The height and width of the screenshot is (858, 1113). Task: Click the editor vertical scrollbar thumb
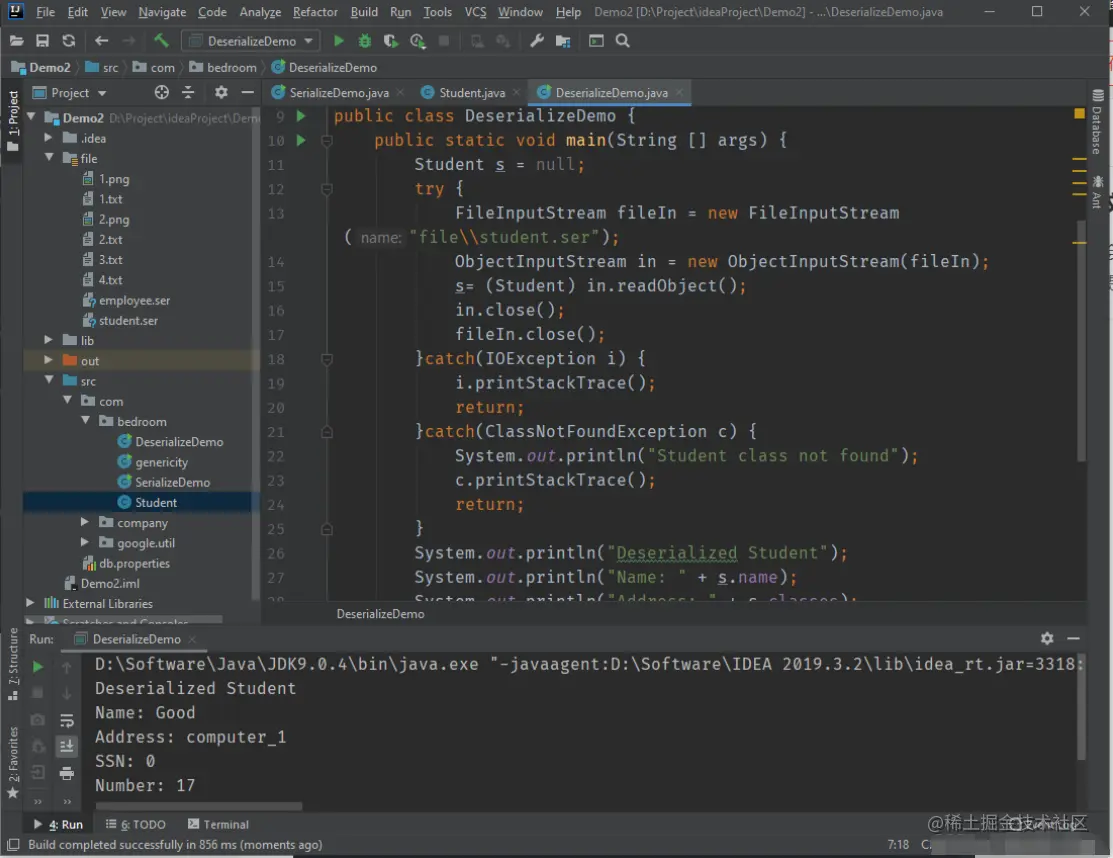pyautogui.click(x=1081, y=341)
